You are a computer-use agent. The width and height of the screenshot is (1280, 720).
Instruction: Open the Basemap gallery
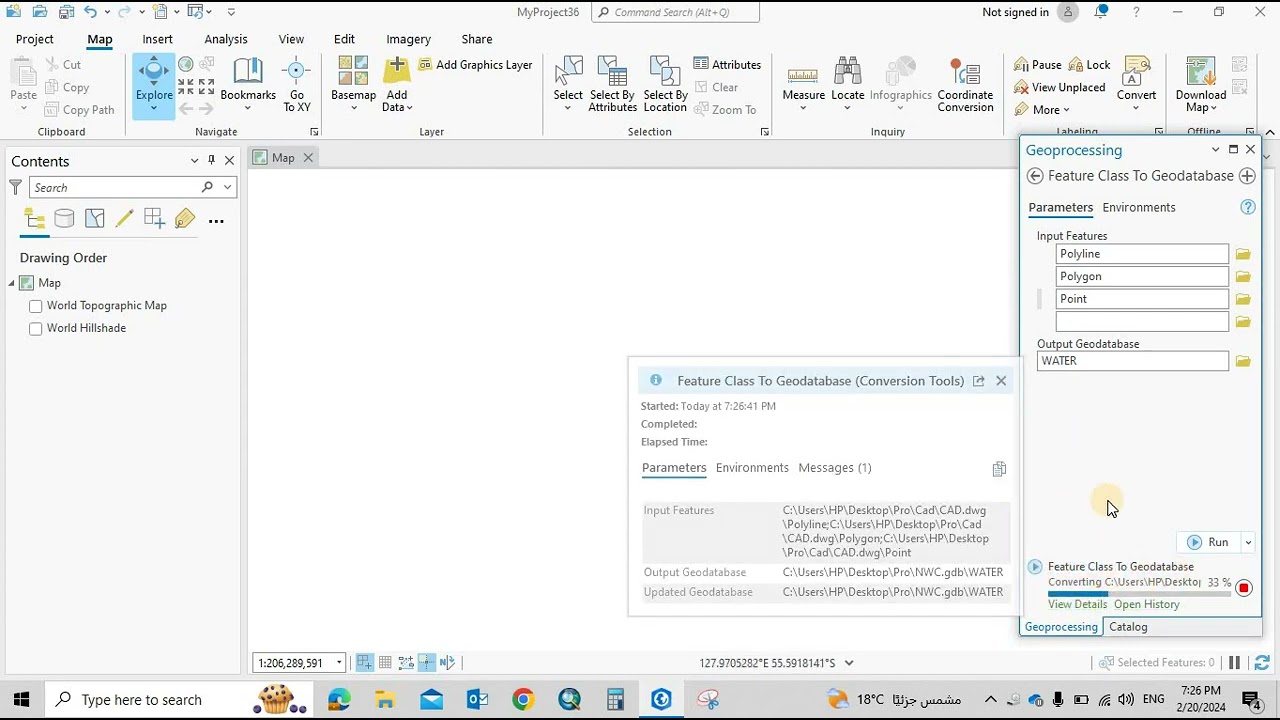point(353,85)
